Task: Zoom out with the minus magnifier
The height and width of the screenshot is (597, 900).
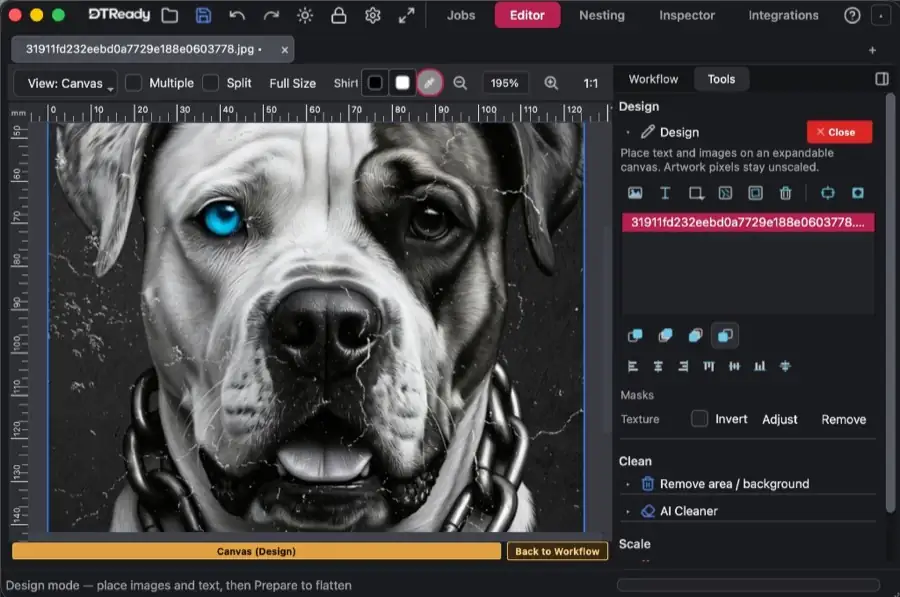Action: tap(460, 83)
